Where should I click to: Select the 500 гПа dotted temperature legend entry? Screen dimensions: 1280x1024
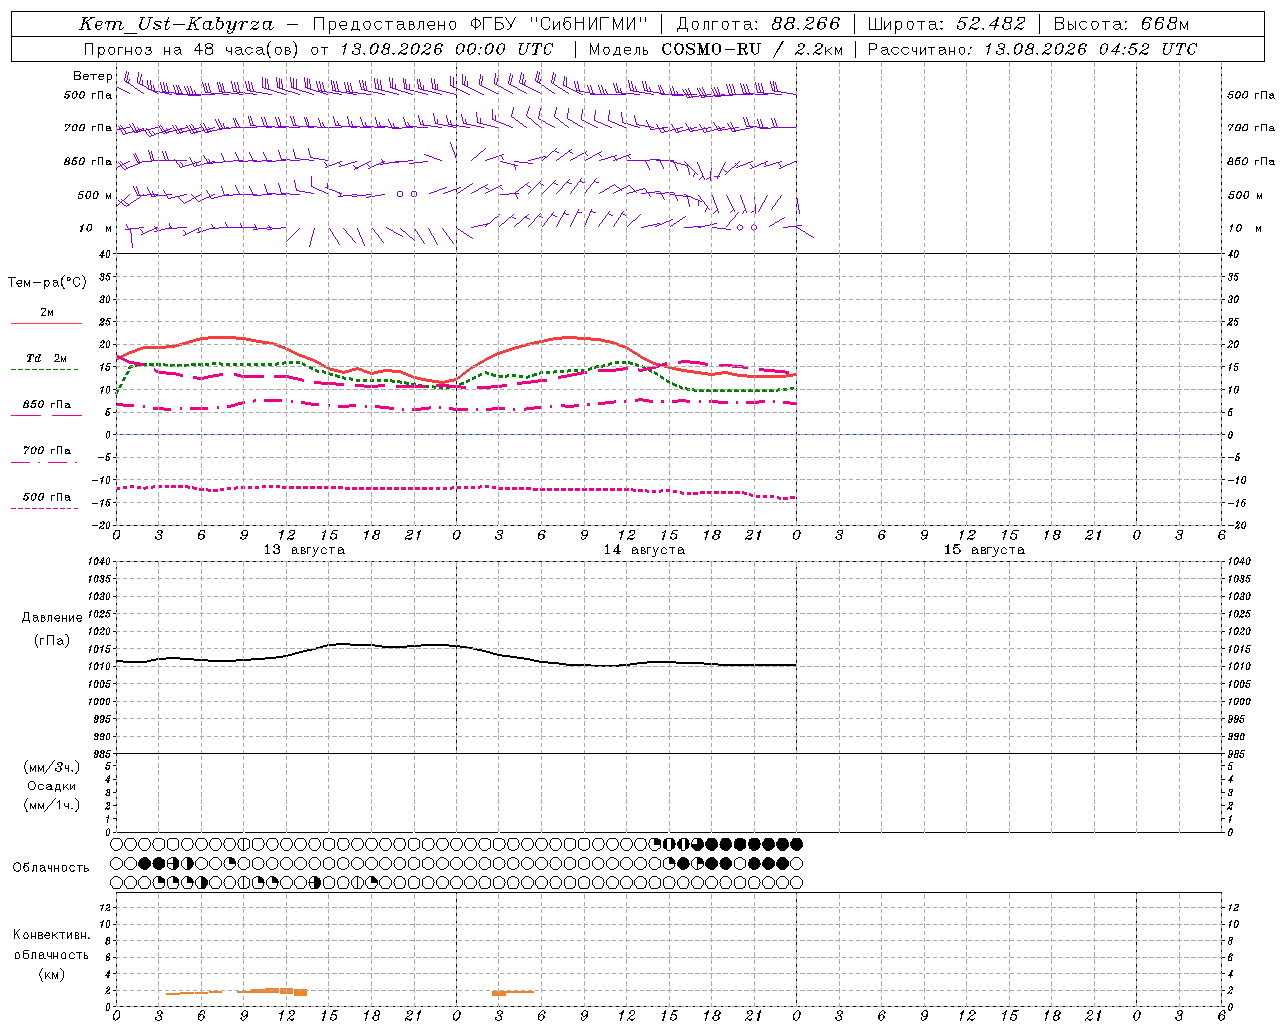[46, 501]
